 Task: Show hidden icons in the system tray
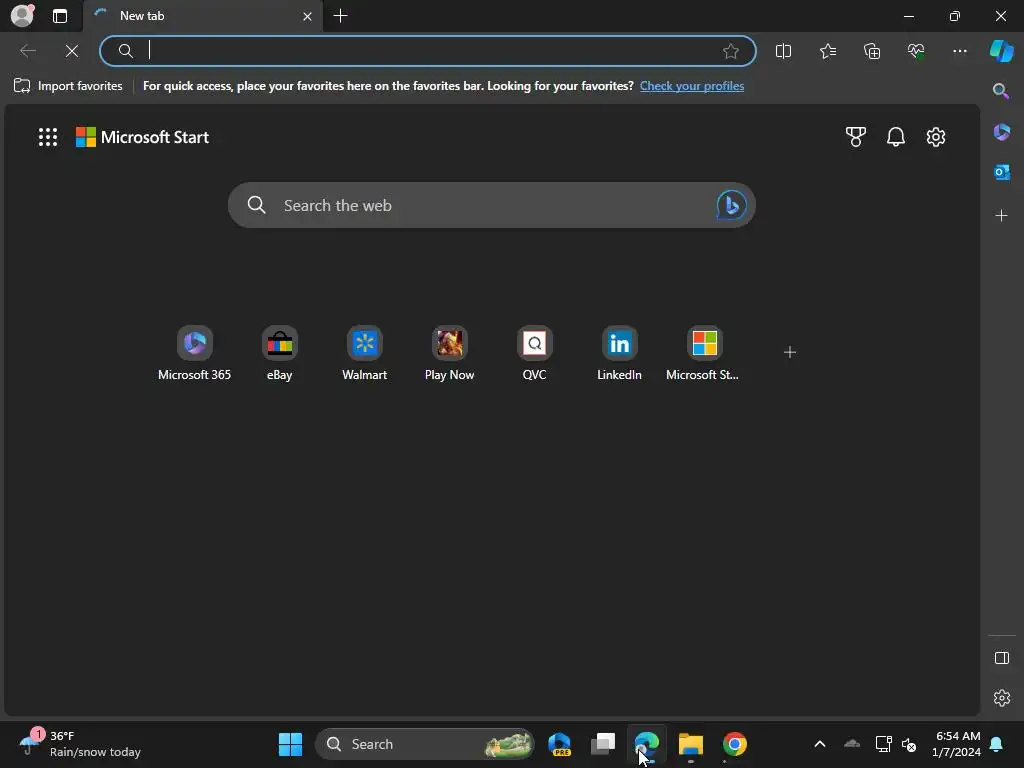coord(820,744)
